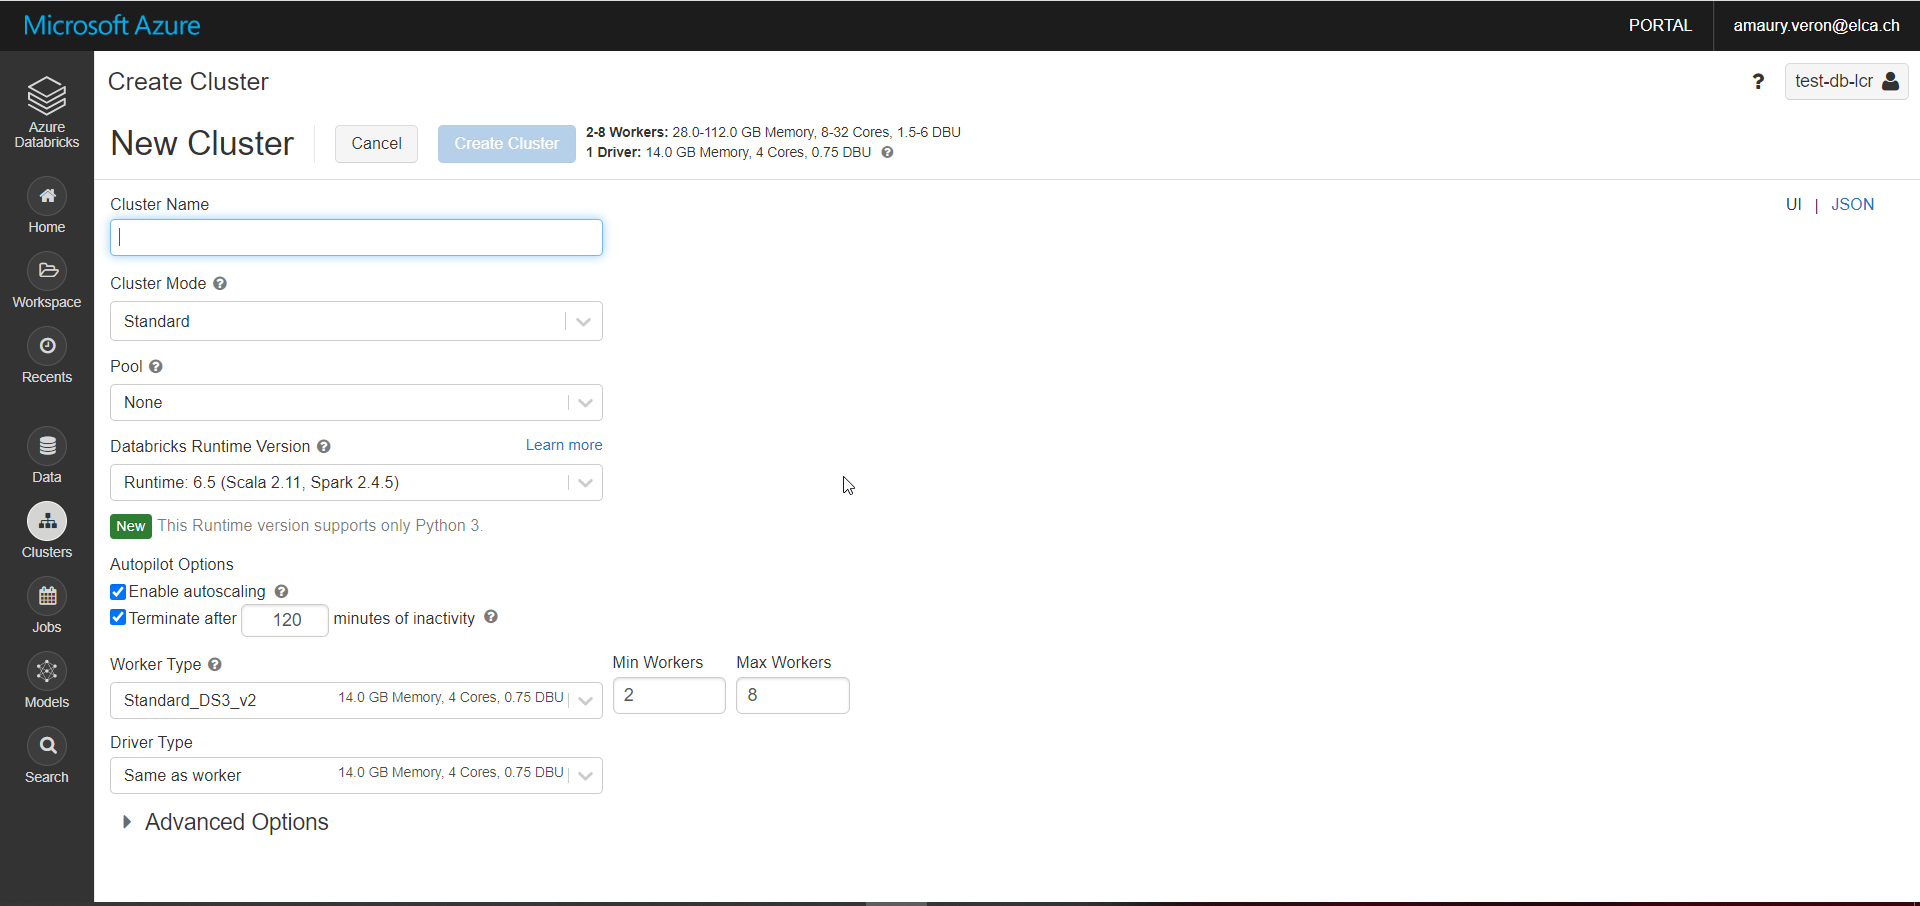Click '2-8 Workers:' summary text
The image size is (1920, 906).
click(627, 132)
